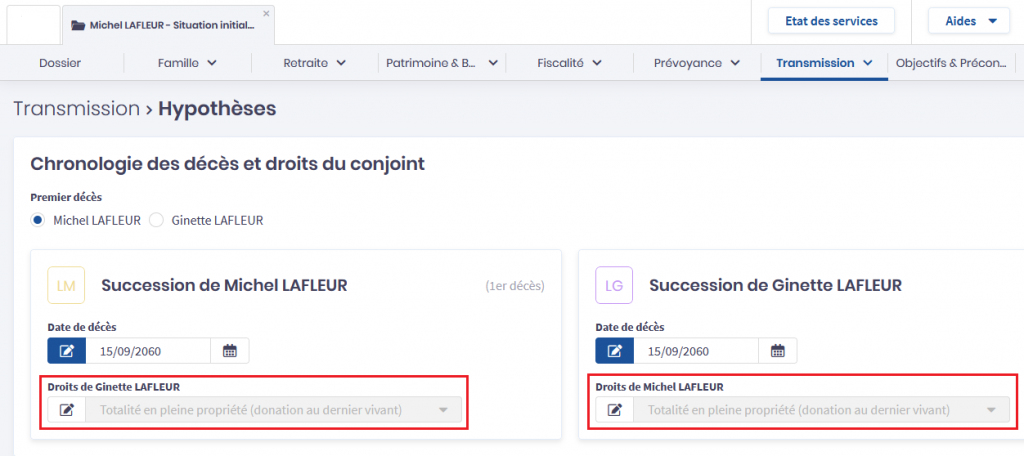
Task: Click edit icon for Droits de Michel LAFLEUR
Action: coord(615,410)
